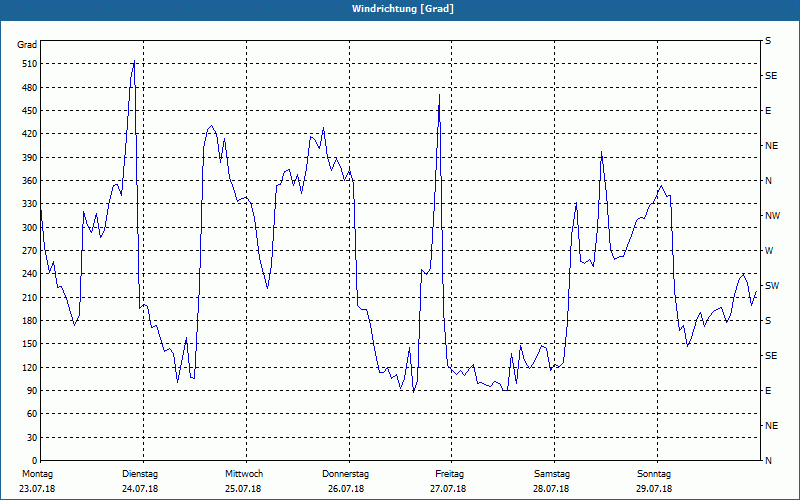
Task: Select the NW compass label
Action: point(772,216)
